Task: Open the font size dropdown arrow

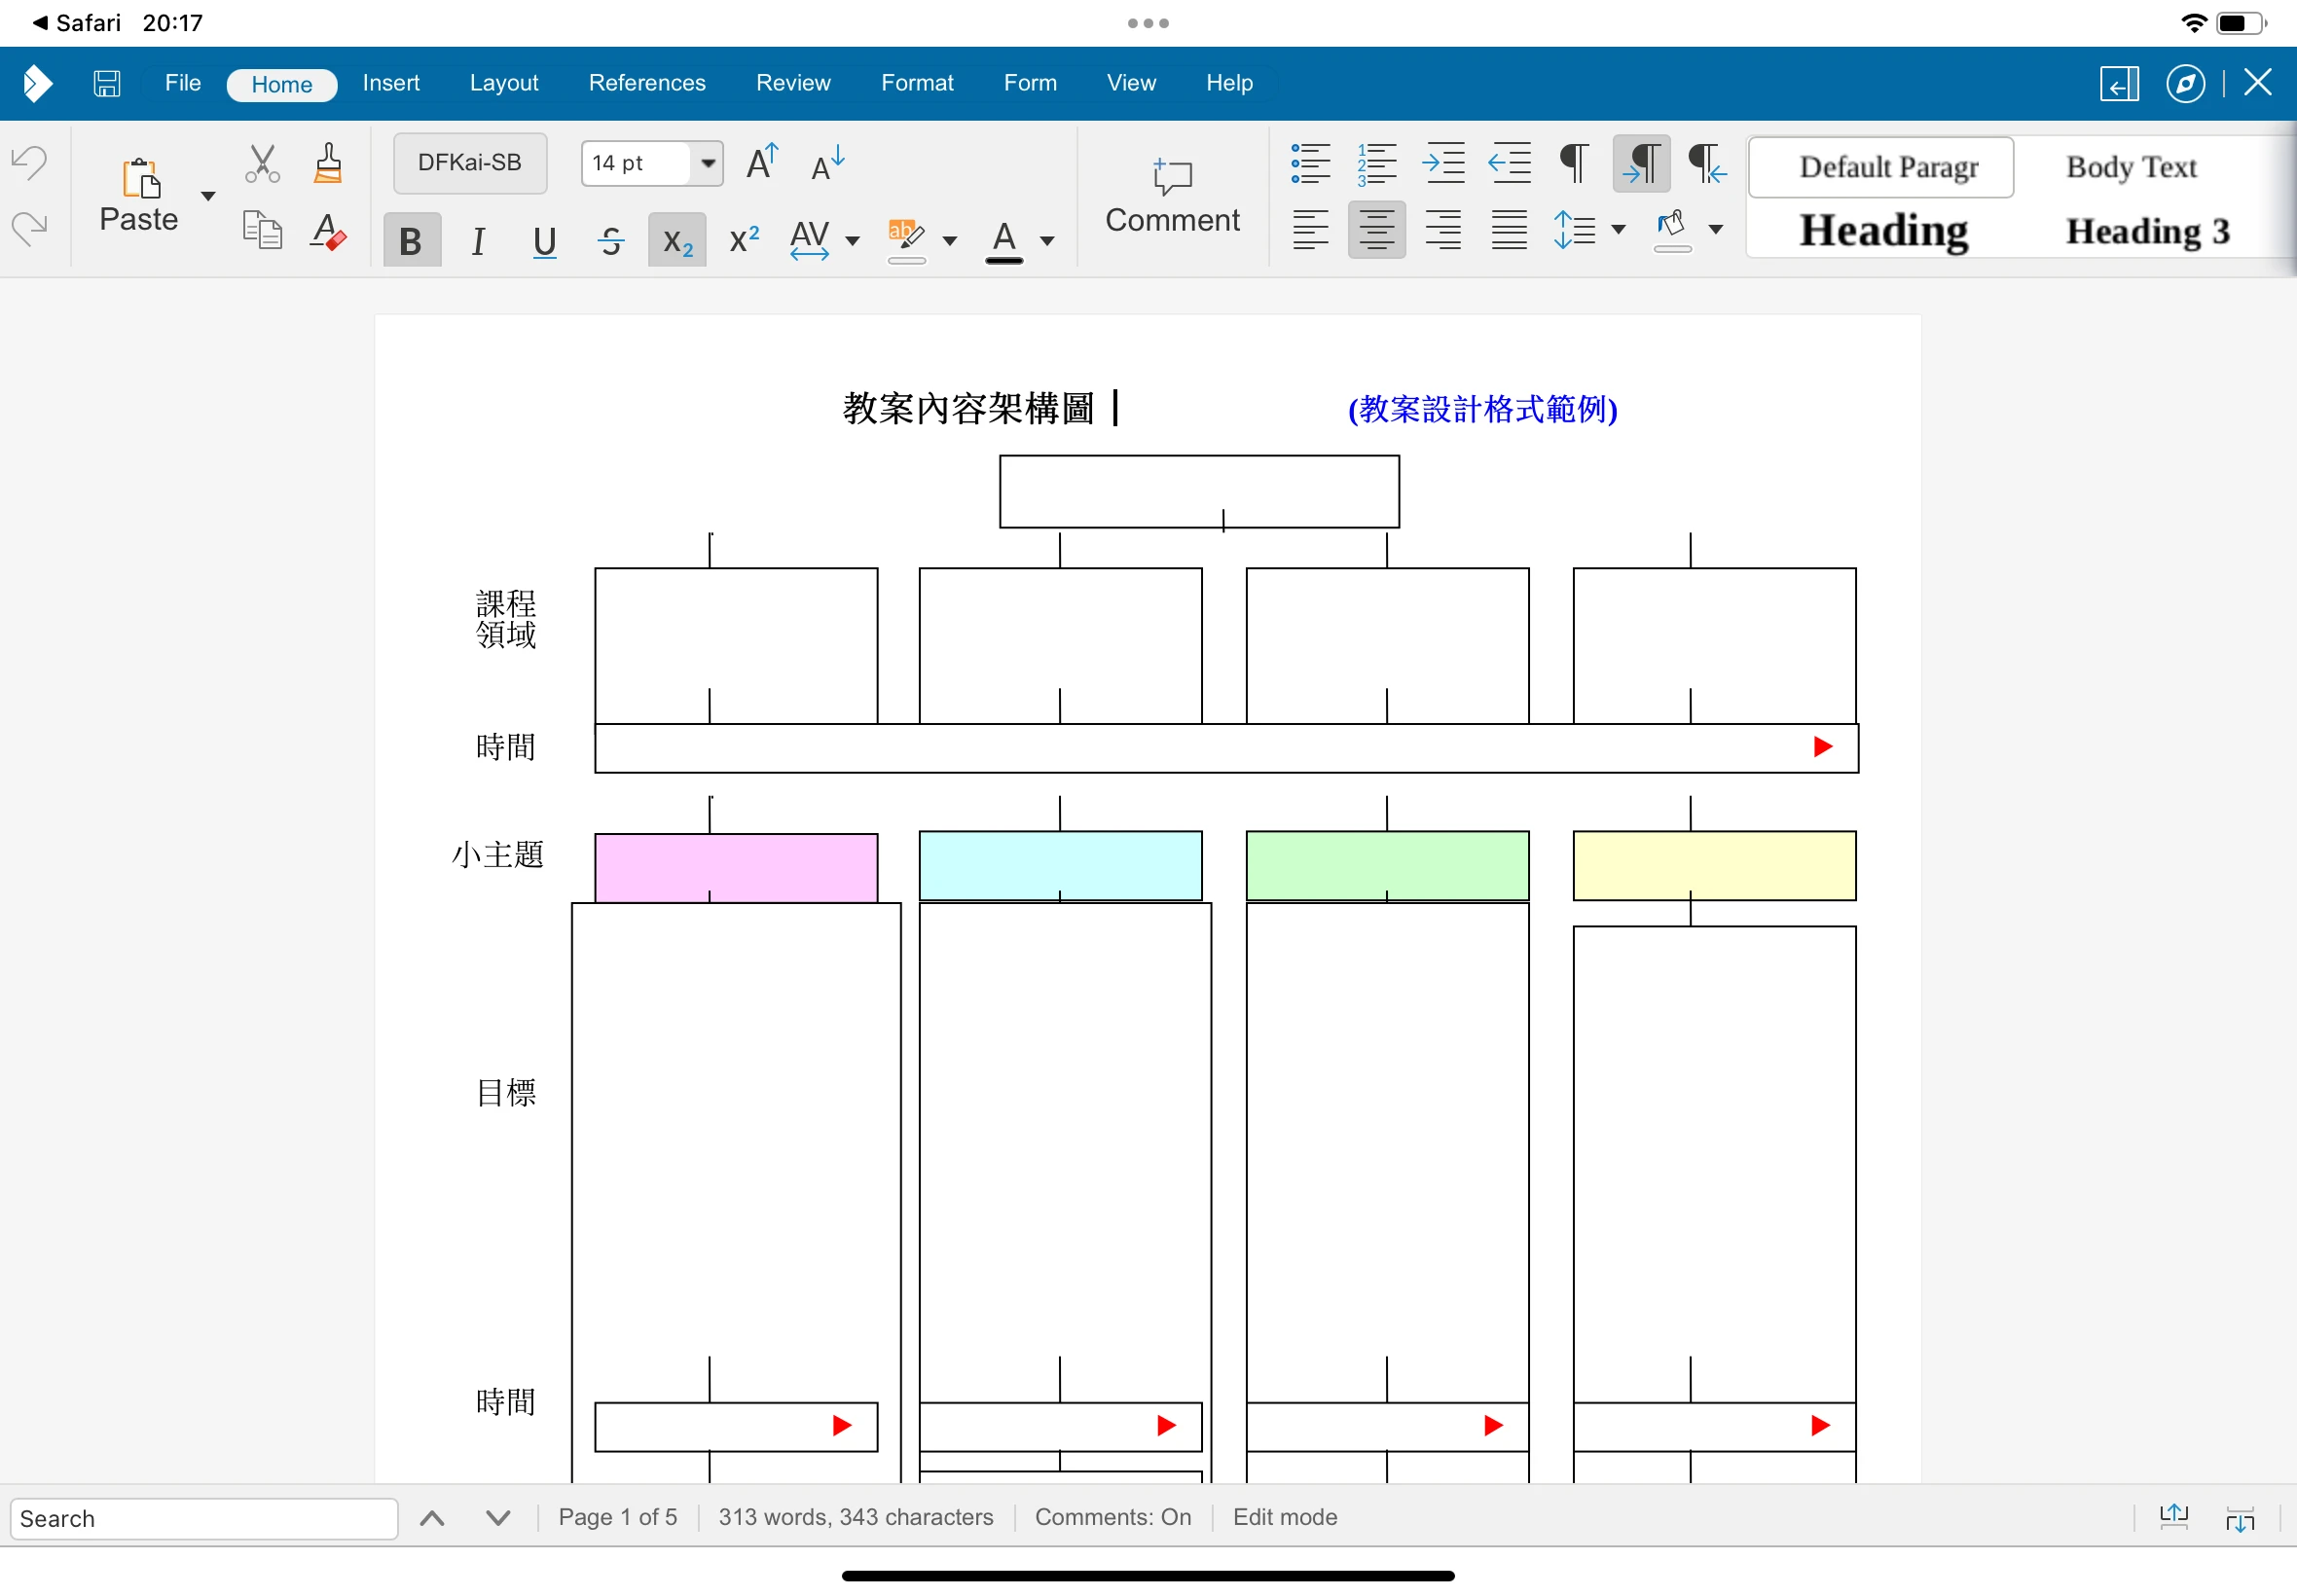Action: pyautogui.click(x=708, y=163)
